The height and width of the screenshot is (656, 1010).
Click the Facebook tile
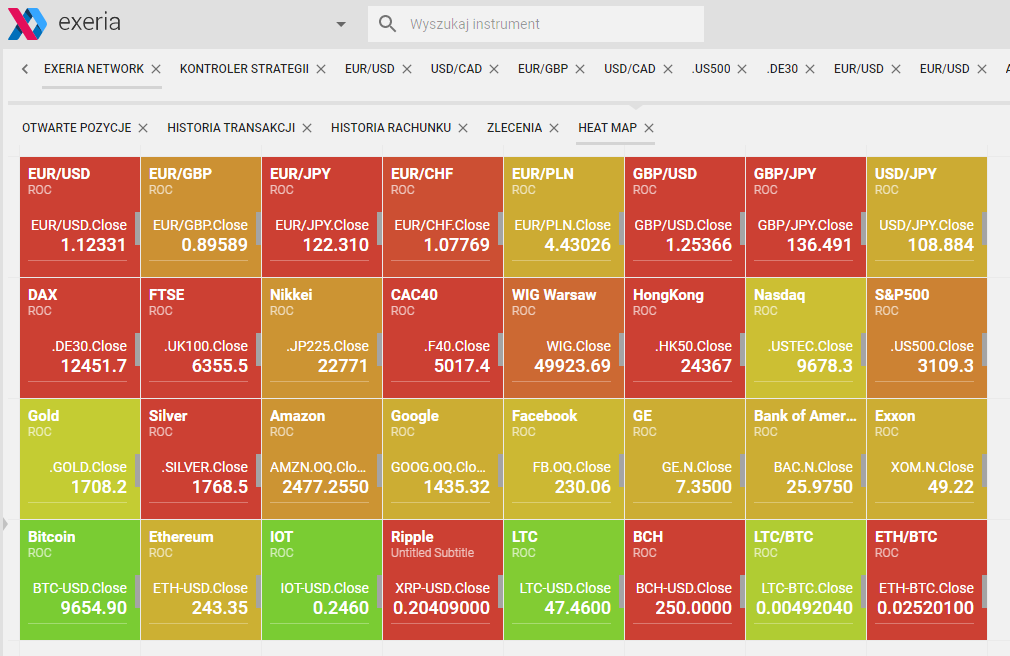tap(564, 459)
